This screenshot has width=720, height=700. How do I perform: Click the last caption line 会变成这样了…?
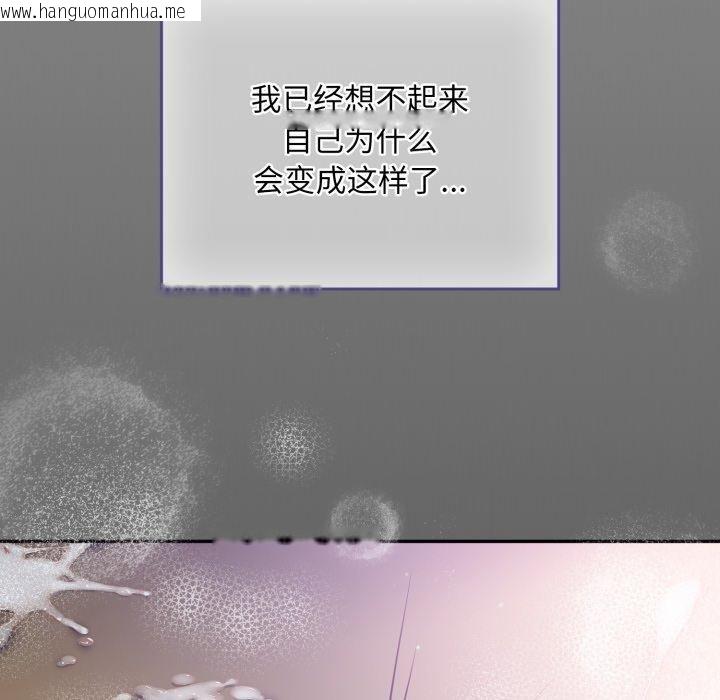pyautogui.click(x=359, y=182)
